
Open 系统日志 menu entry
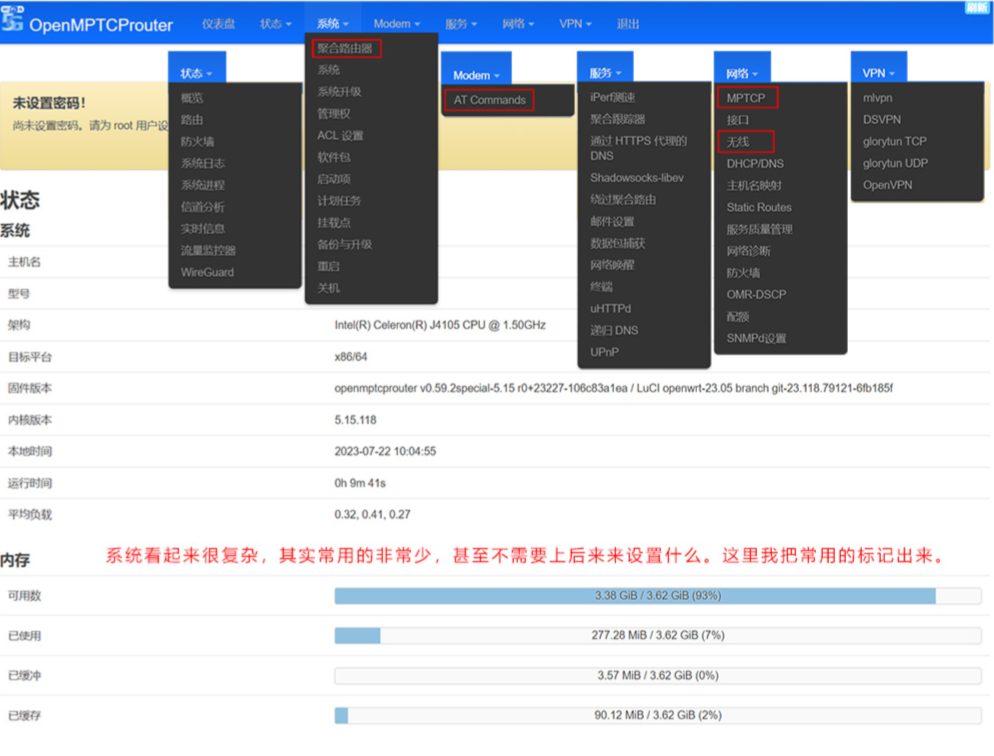tap(203, 163)
